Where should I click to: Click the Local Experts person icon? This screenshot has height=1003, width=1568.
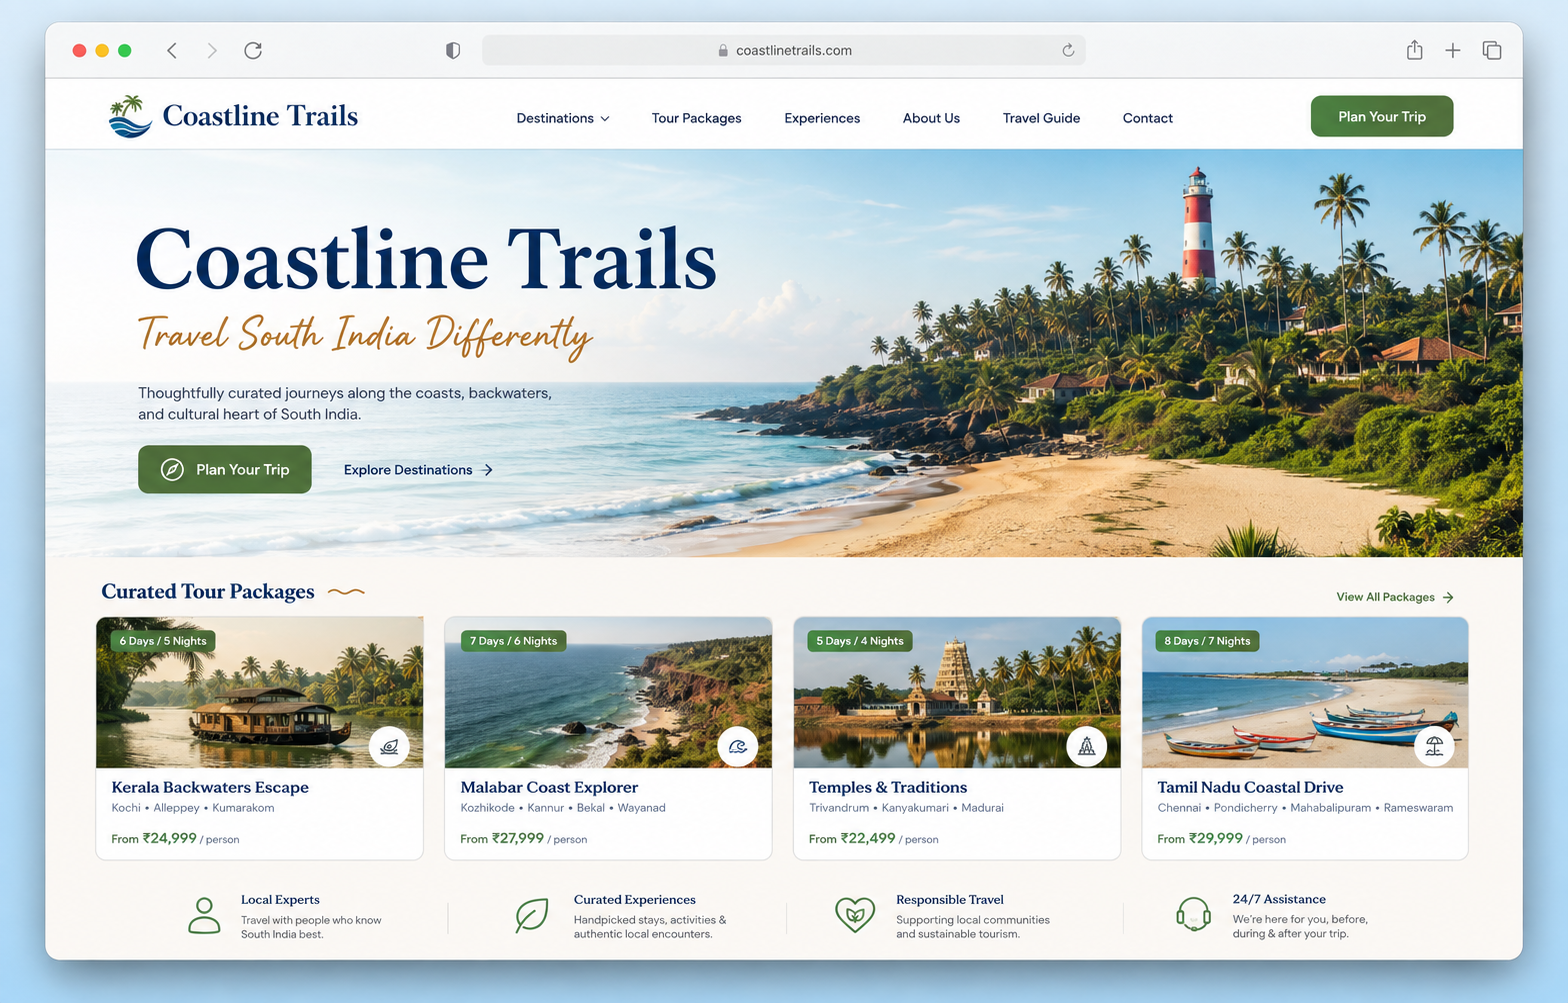204,915
